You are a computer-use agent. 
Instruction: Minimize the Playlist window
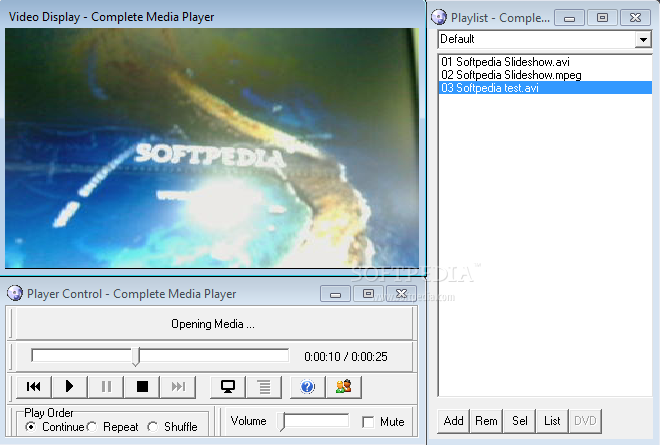coord(570,18)
